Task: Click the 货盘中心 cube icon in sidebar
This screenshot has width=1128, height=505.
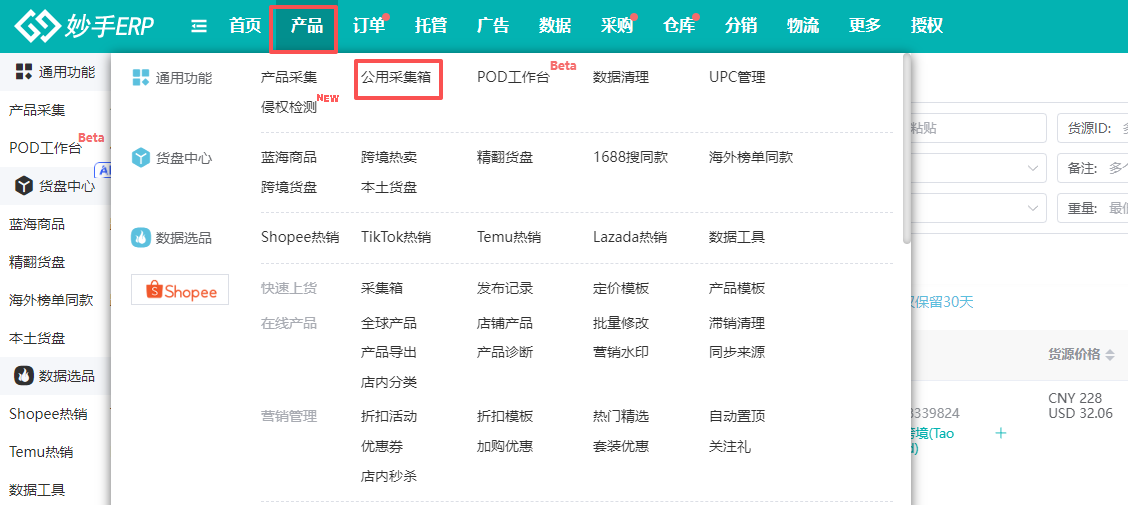Action: click(24, 186)
